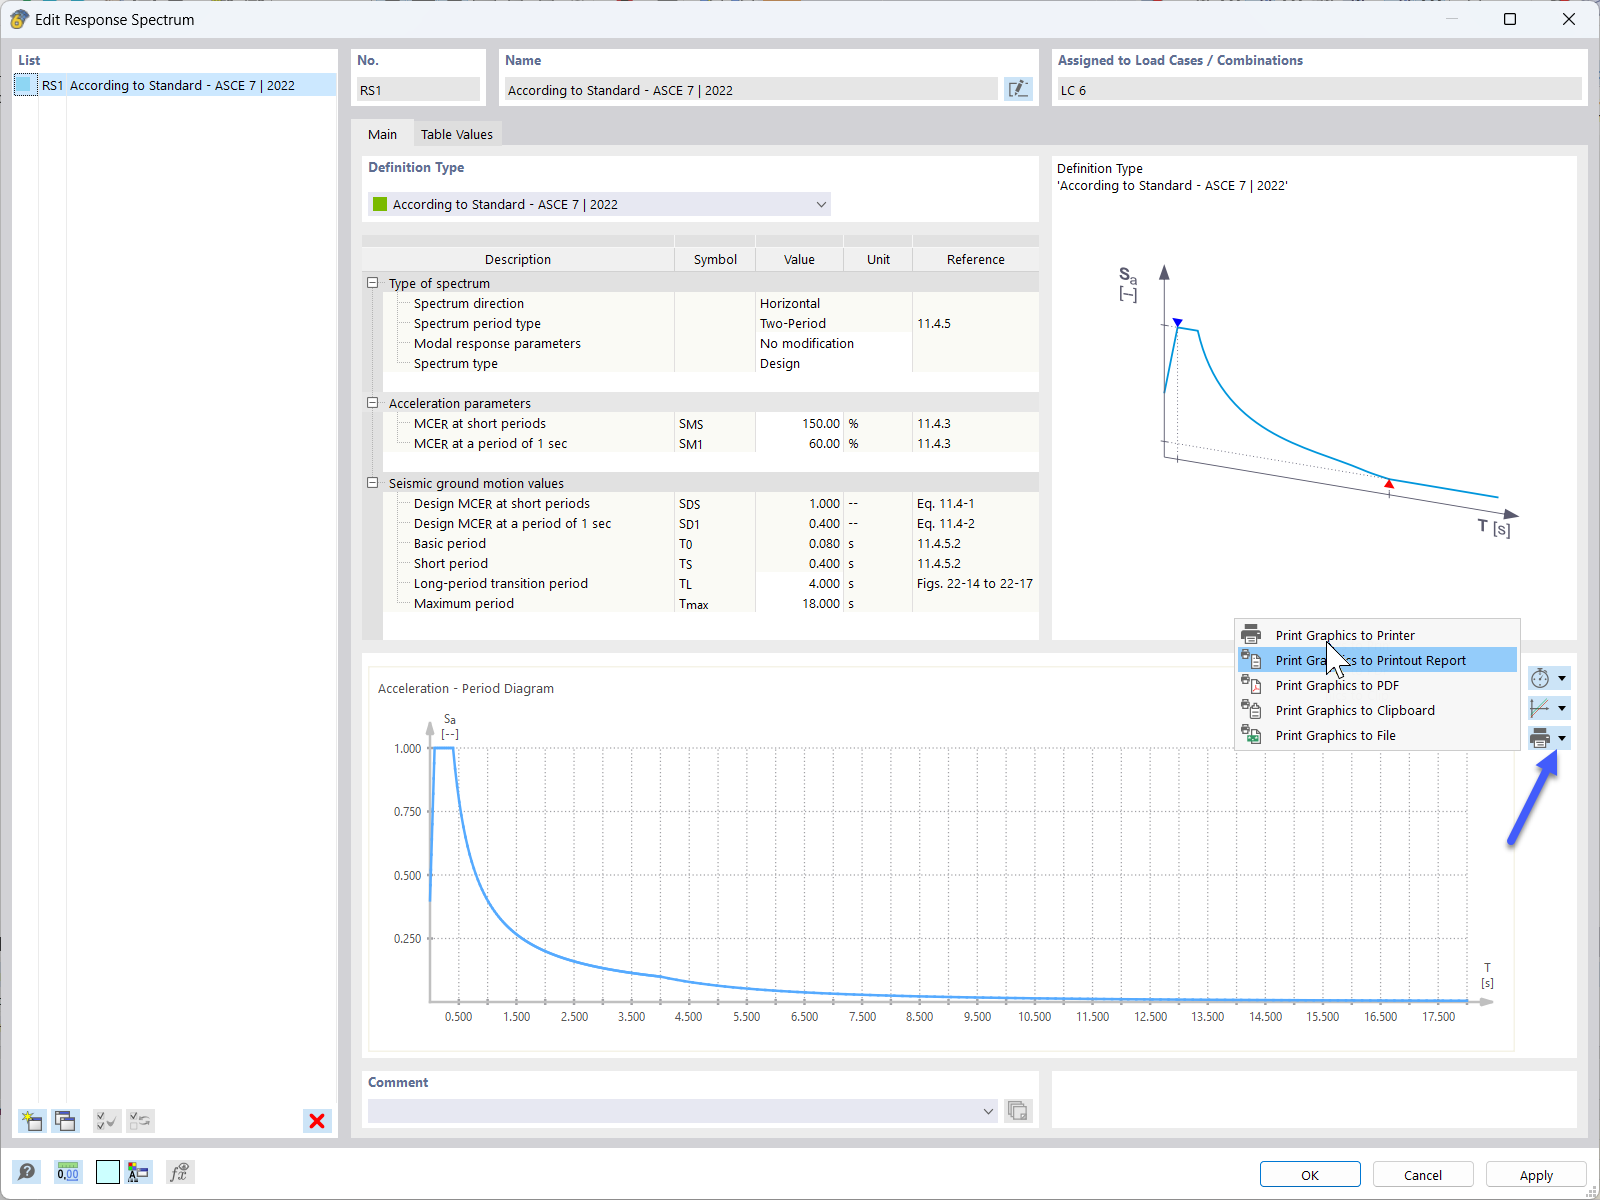The width and height of the screenshot is (1600, 1200).
Task: Collapse the Acceleration parameters group
Action: point(373,403)
